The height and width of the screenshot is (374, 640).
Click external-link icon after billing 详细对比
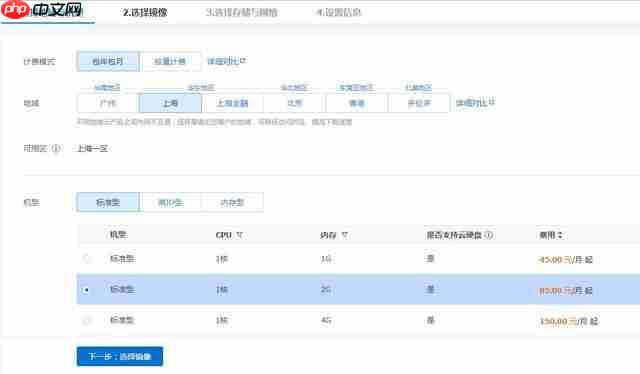(x=243, y=60)
